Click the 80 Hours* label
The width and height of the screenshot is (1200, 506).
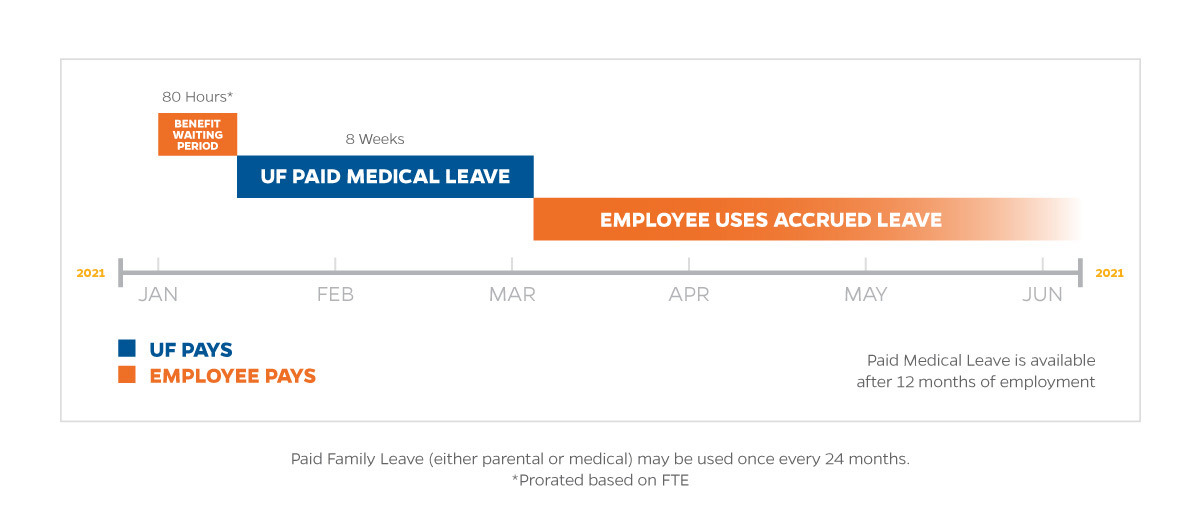pos(197,97)
